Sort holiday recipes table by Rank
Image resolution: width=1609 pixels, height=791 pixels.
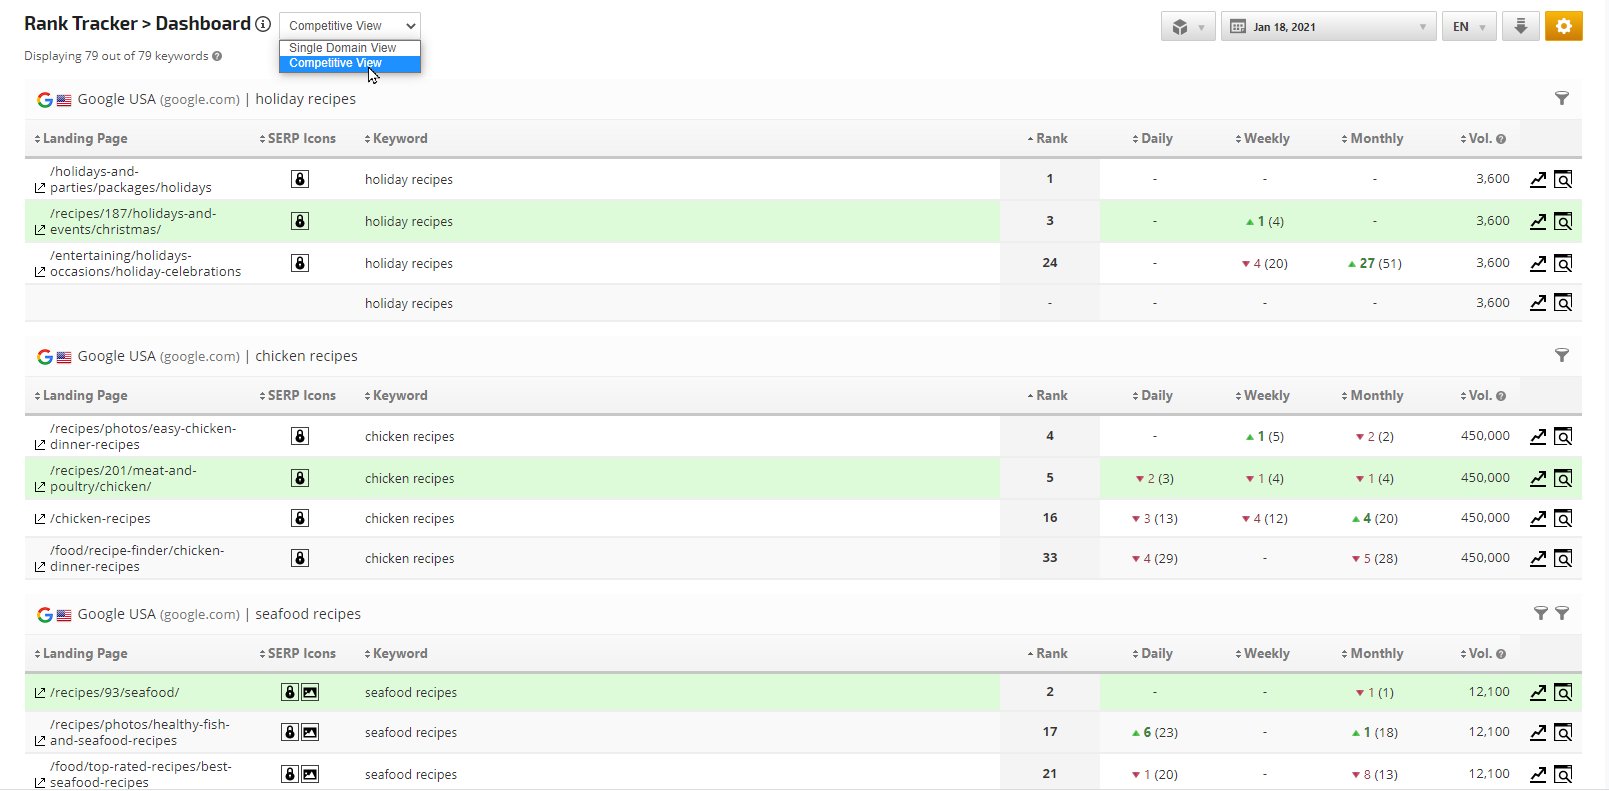coord(1050,139)
